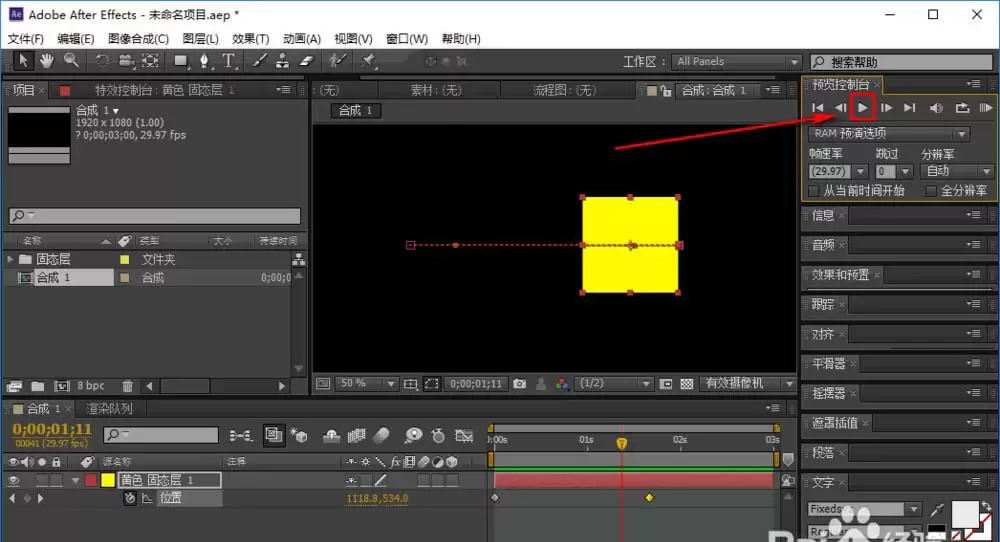Open 有效摄像机 view dropdown

pyautogui.click(x=747, y=383)
